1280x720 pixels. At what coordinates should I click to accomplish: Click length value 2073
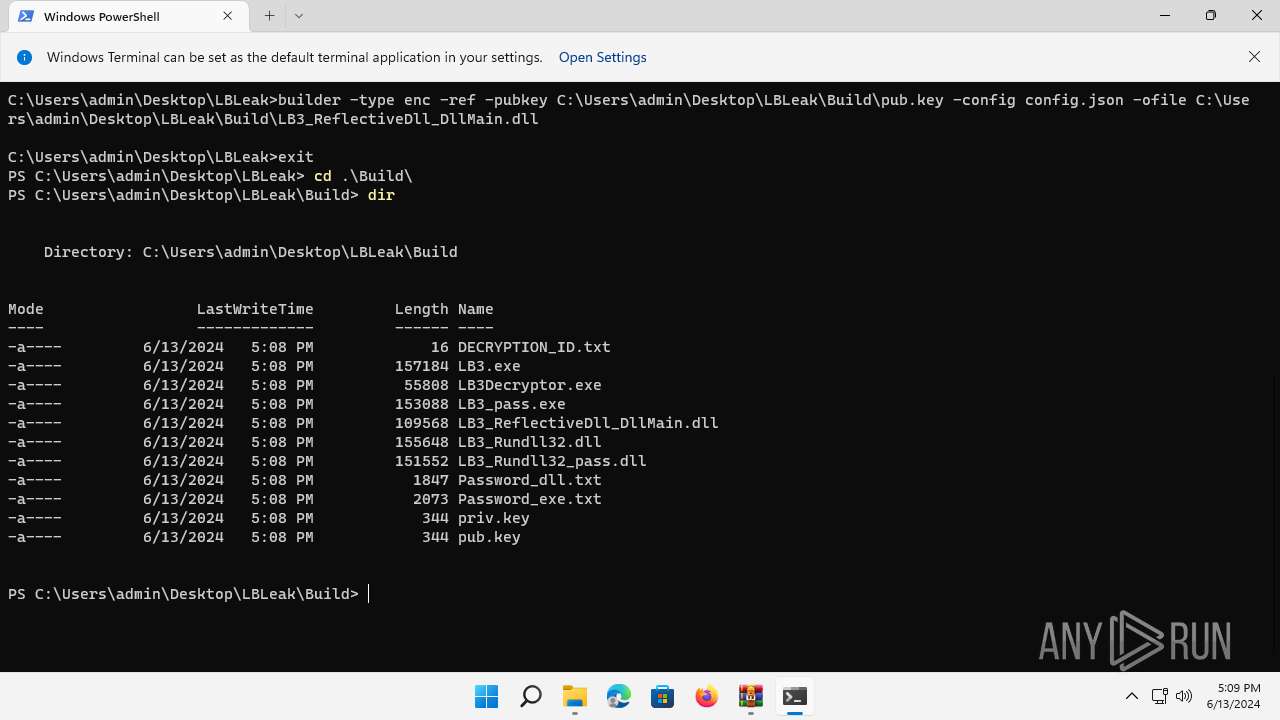(431, 499)
